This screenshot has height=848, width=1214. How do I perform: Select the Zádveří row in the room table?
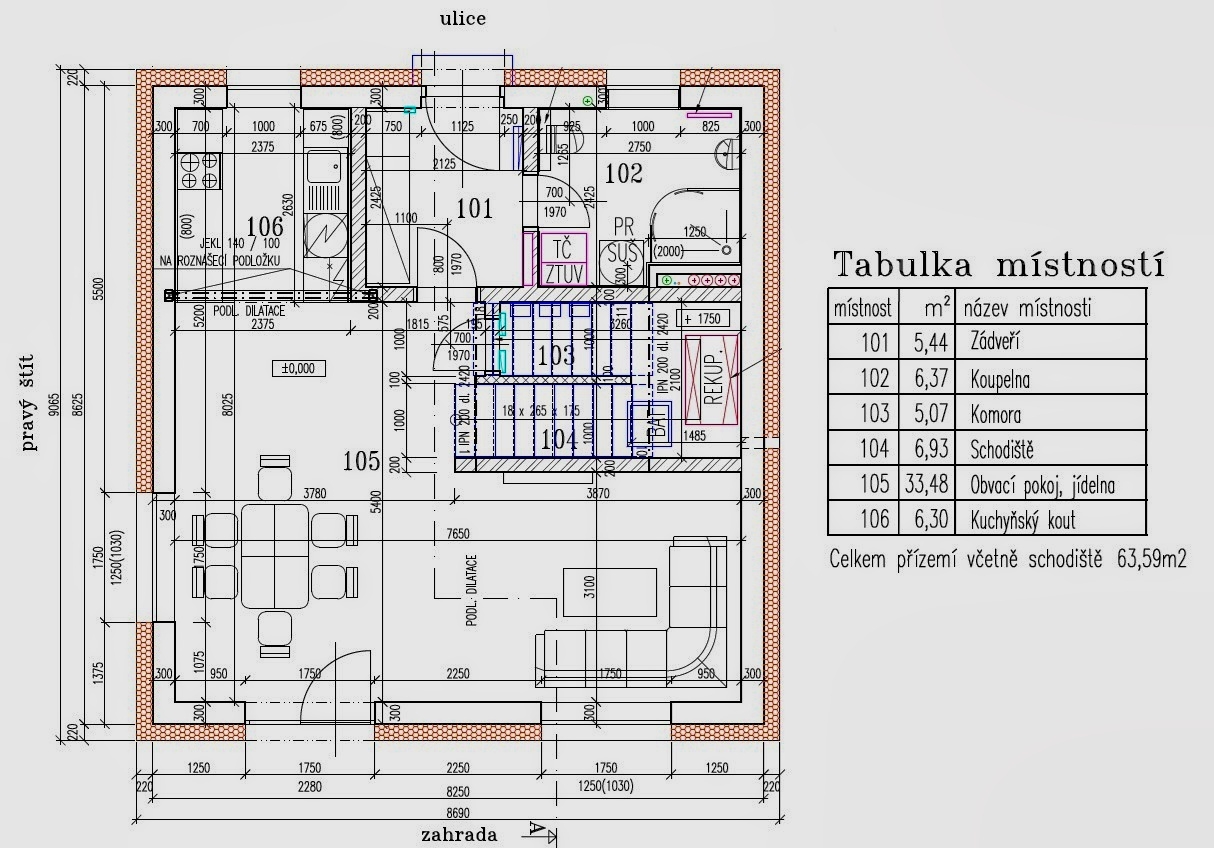point(986,343)
